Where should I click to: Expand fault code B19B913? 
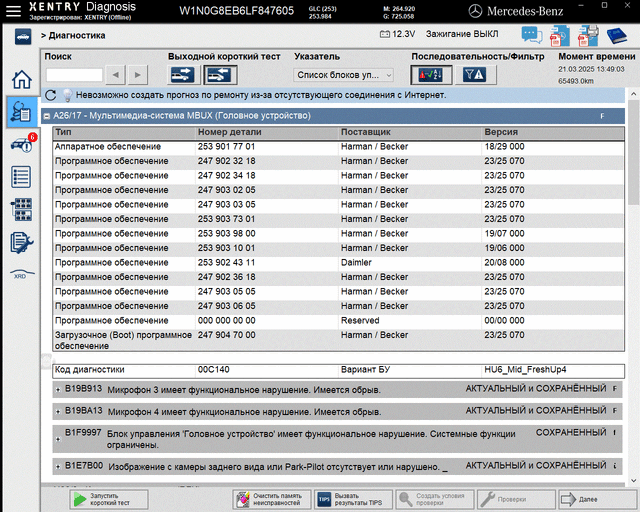[x=58, y=390]
